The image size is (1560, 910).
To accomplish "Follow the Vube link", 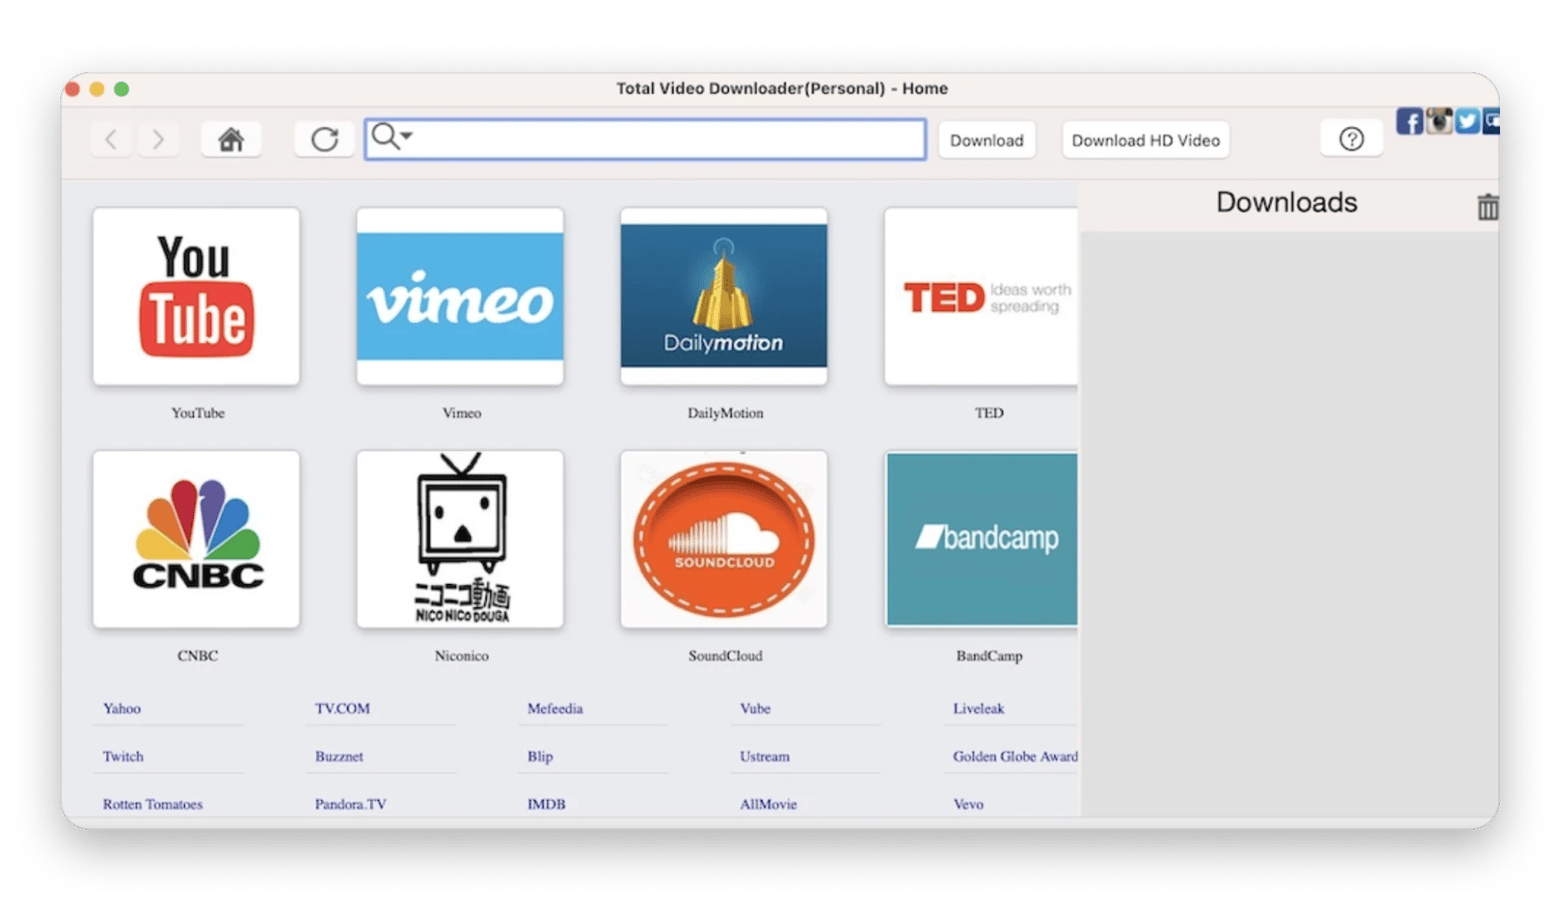I will 755,708.
